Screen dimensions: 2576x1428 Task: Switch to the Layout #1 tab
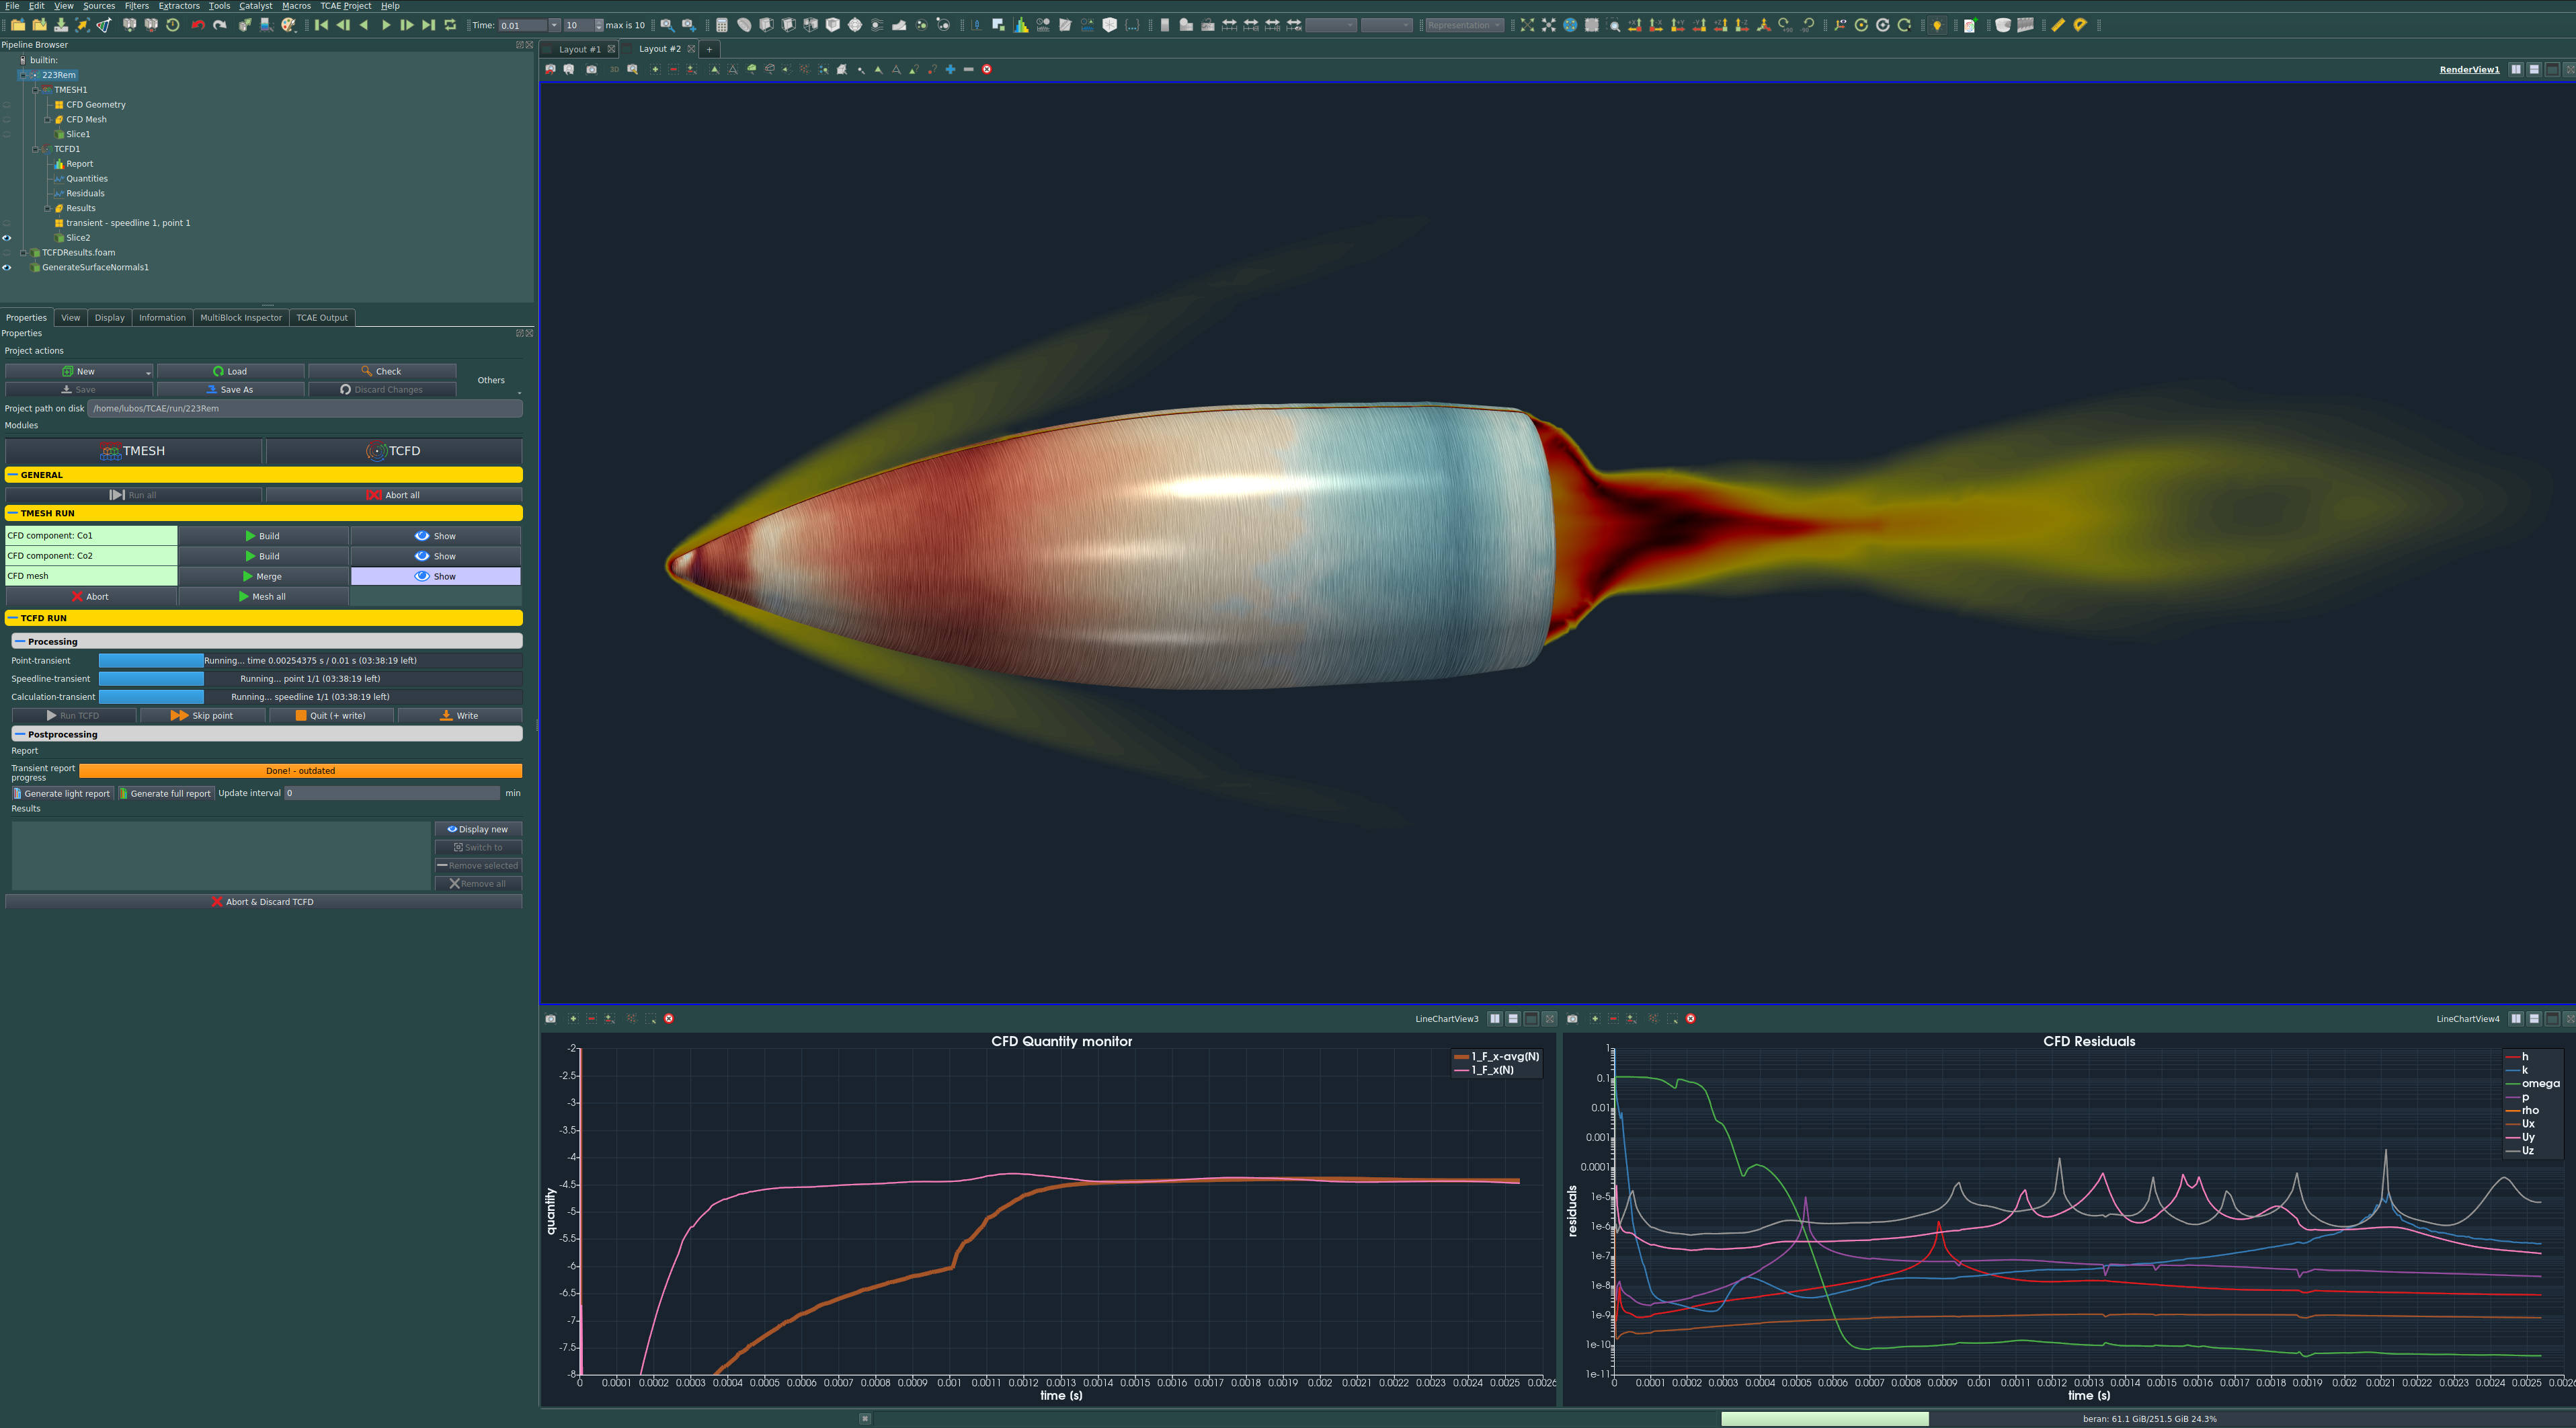pyautogui.click(x=579, y=49)
